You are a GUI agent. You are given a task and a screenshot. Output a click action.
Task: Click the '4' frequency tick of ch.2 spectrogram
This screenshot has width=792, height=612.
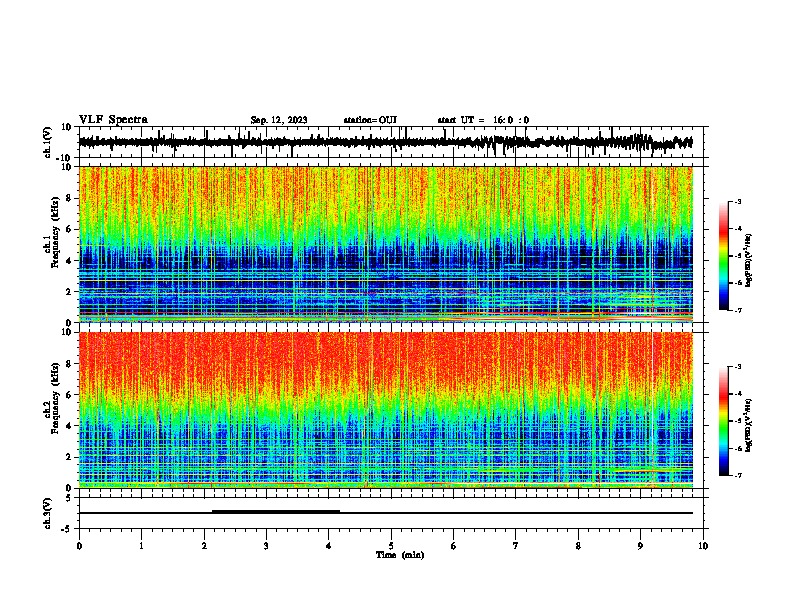[x=69, y=426]
